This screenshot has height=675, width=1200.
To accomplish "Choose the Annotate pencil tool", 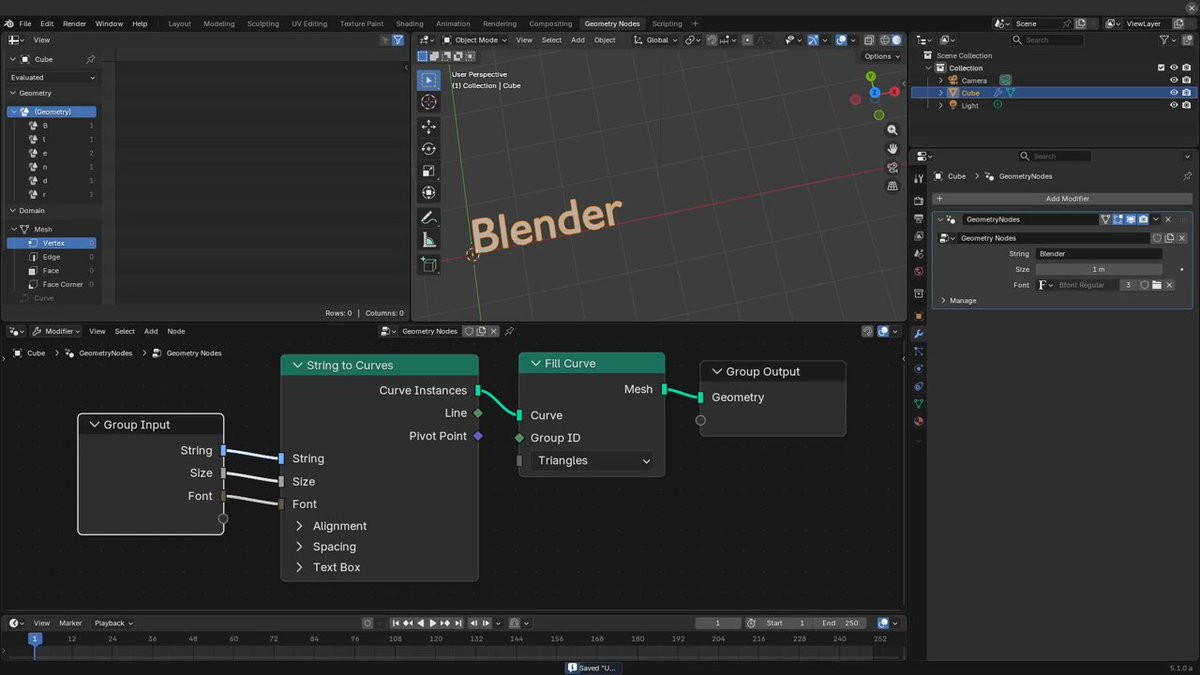I will 428,217.
